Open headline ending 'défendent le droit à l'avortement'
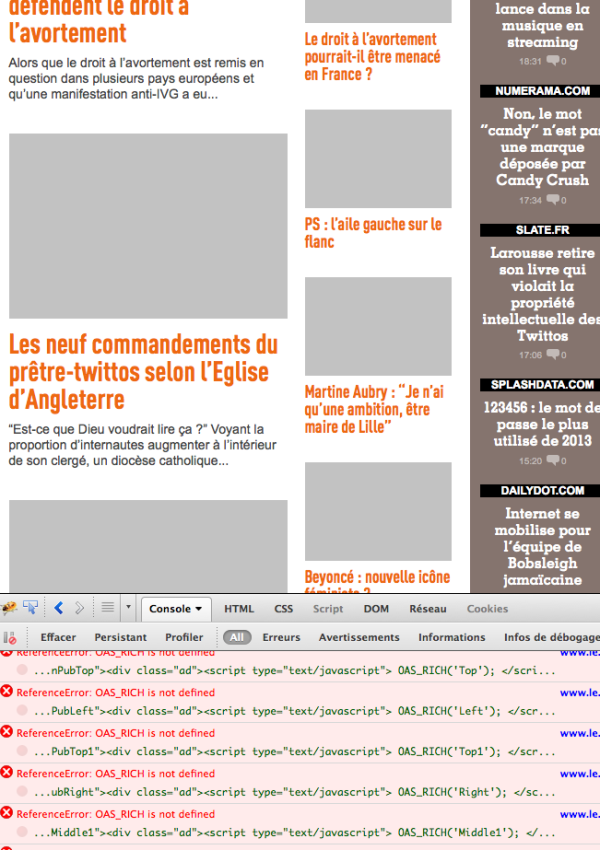The image size is (600, 850). tap(99, 22)
